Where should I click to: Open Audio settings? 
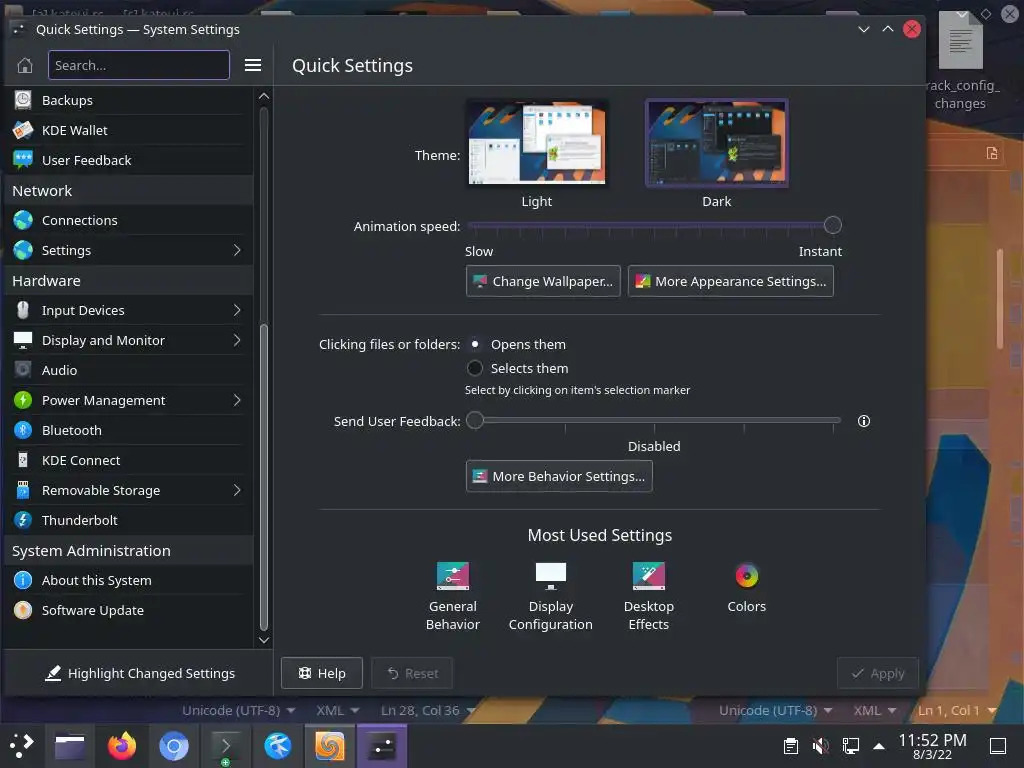pyautogui.click(x=128, y=370)
